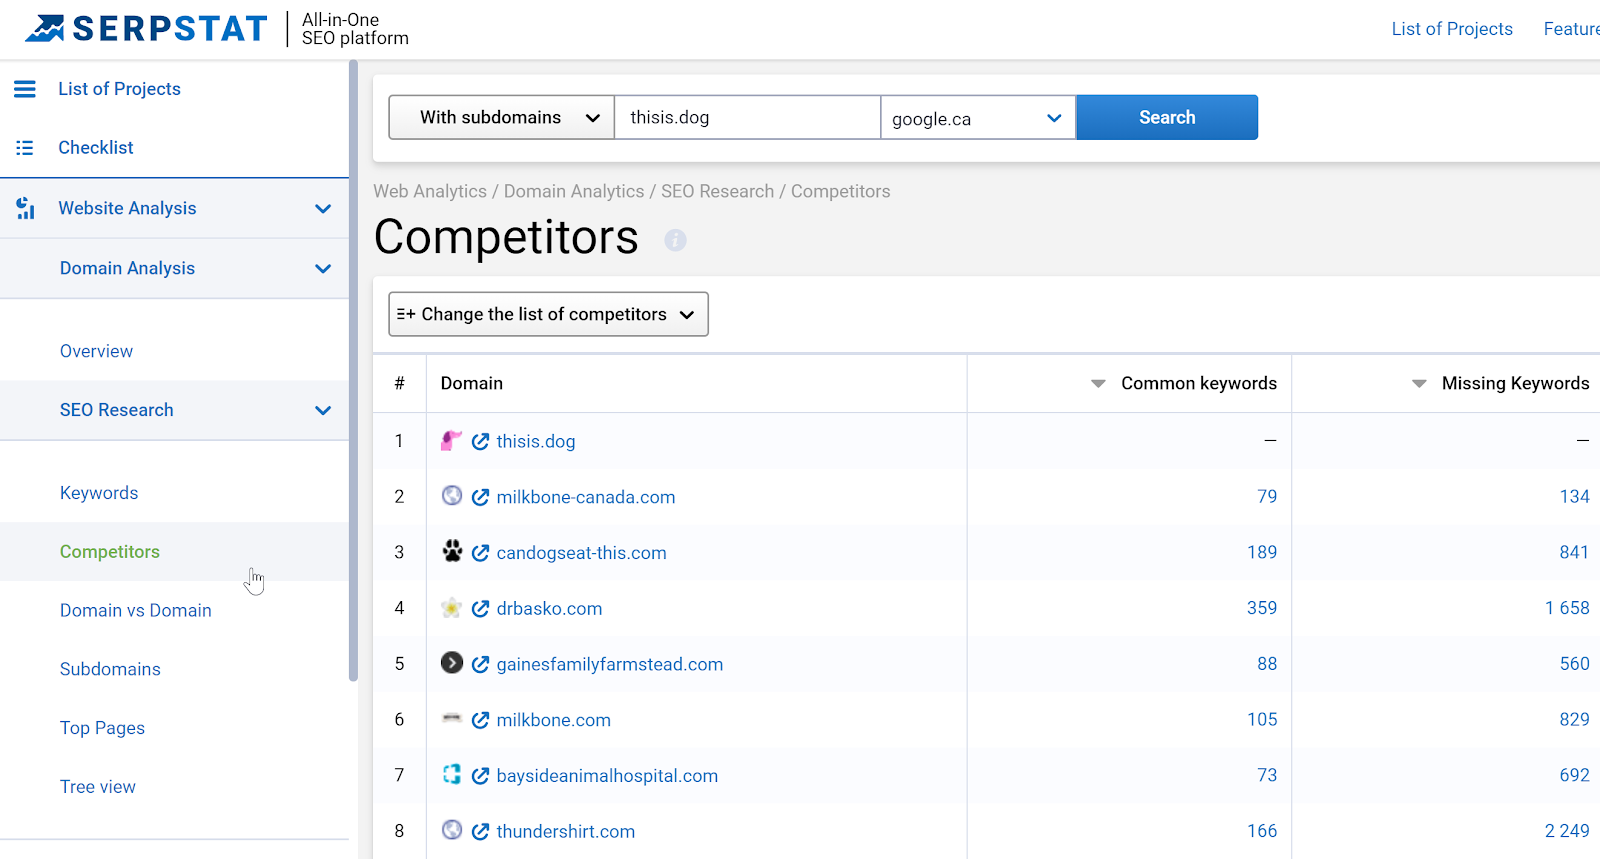Click the gainesfamilyfarmstead.com dark round favicon
Viewport: 1600px width, 859px height.
point(452,663)
